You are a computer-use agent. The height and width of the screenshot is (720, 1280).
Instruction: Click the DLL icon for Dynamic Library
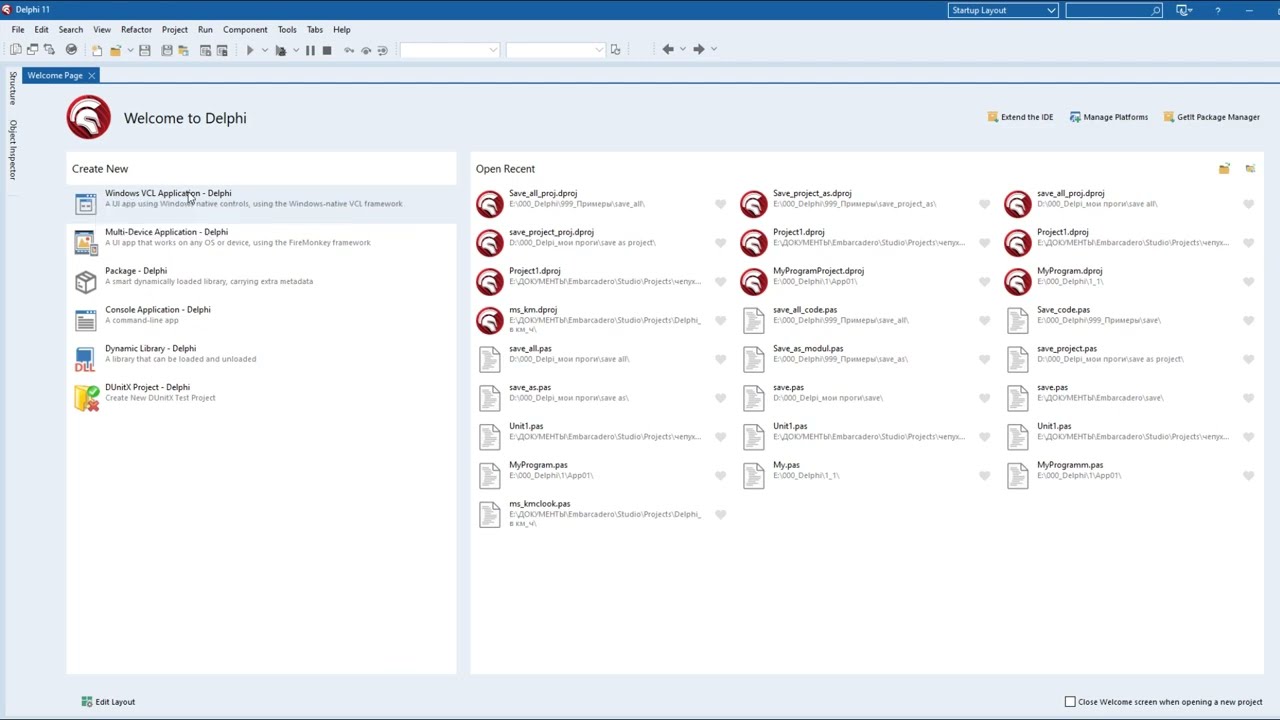[x=85, y=359]
